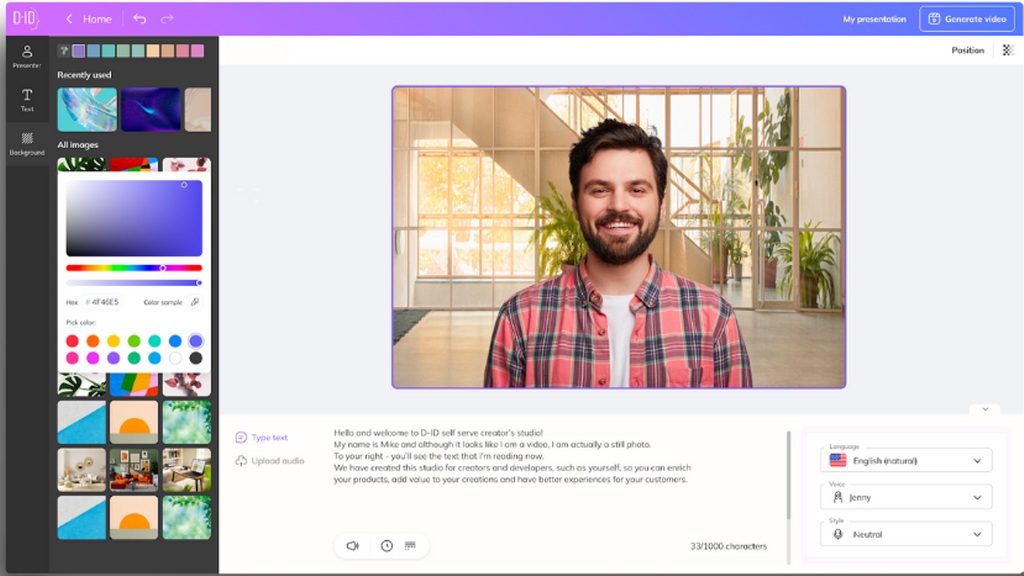Viewport: 1024px width, 576px height.
Task: Click the speaker listen icon below script
Action: click(x=352, y=546)
